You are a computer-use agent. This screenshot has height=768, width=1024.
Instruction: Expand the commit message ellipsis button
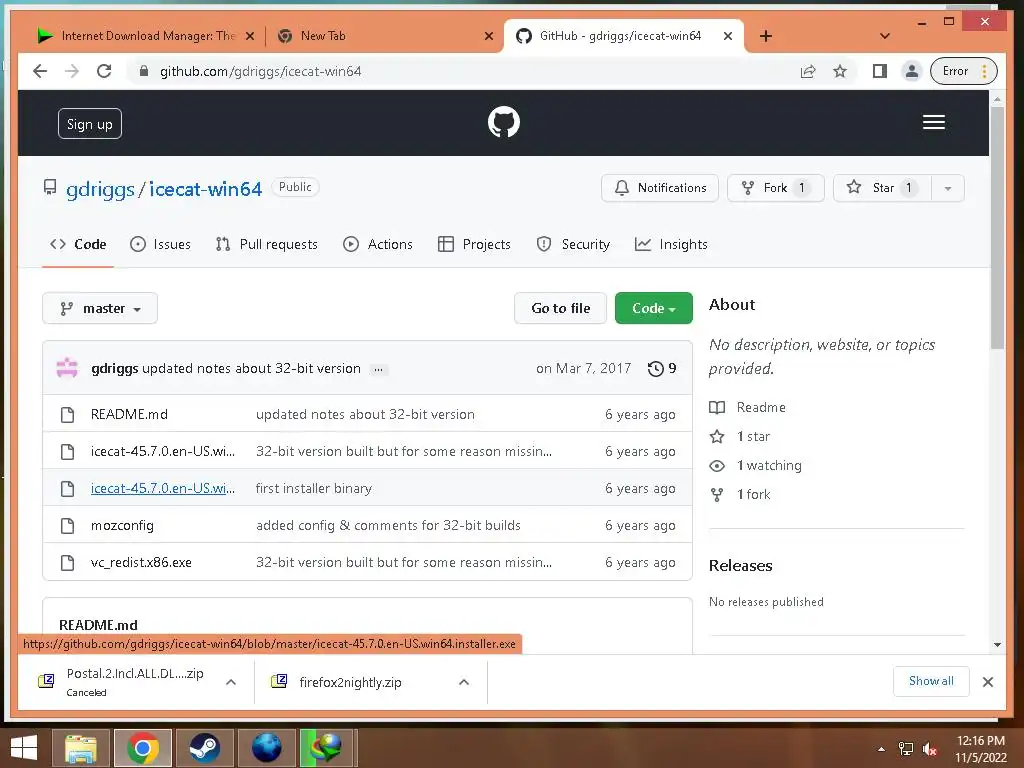(378, 370)
